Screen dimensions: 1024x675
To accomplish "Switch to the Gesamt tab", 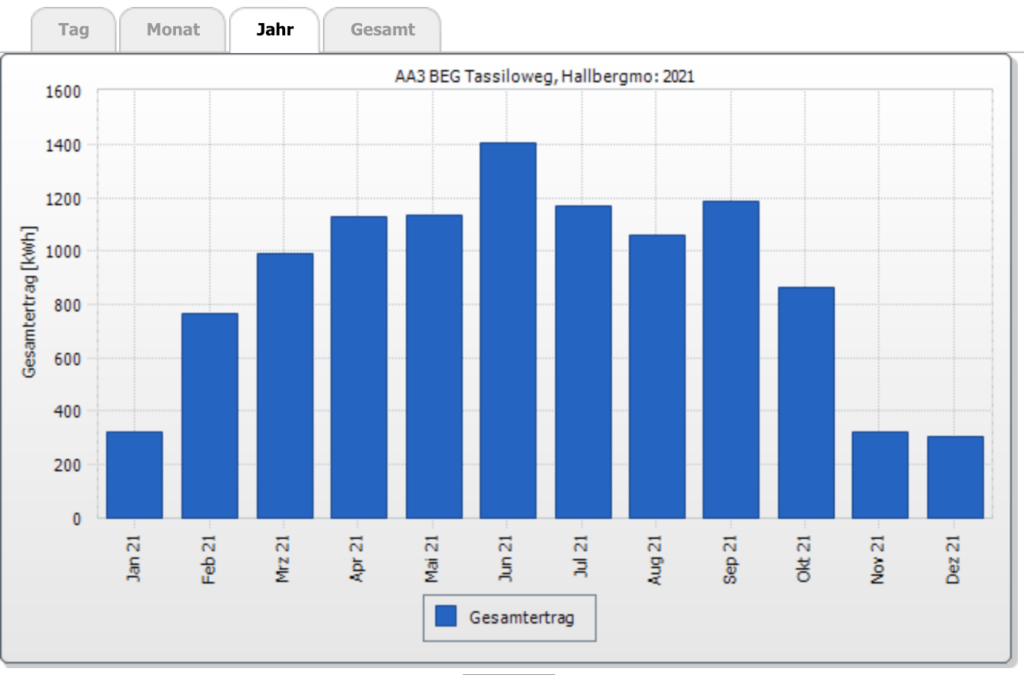I will click(382, 30).
